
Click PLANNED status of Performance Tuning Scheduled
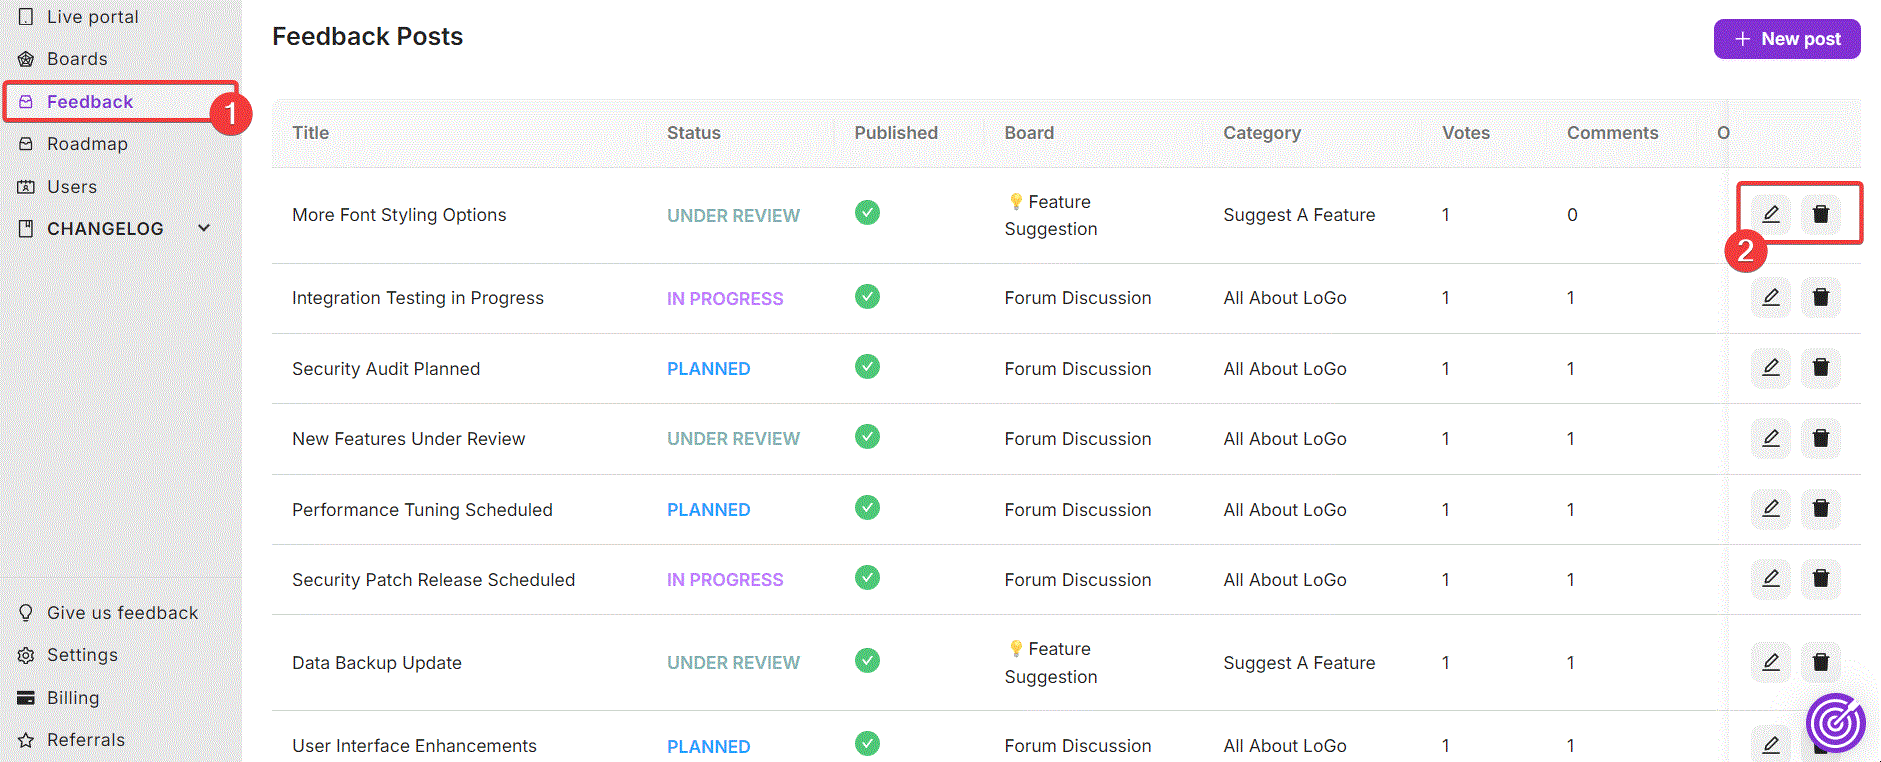(708, 510)
